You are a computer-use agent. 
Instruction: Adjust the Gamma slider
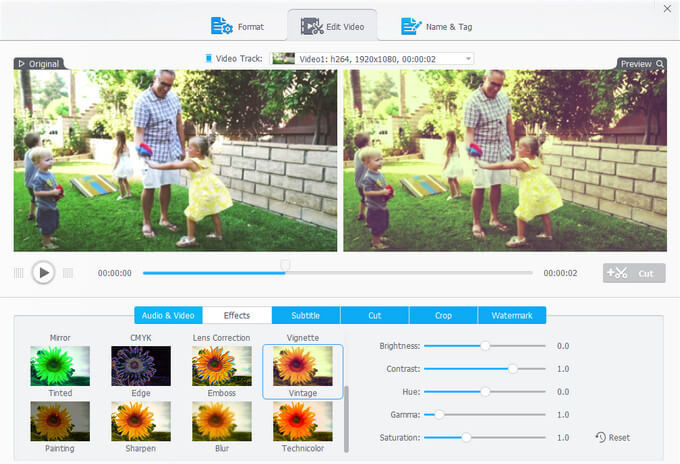(484, 415)
